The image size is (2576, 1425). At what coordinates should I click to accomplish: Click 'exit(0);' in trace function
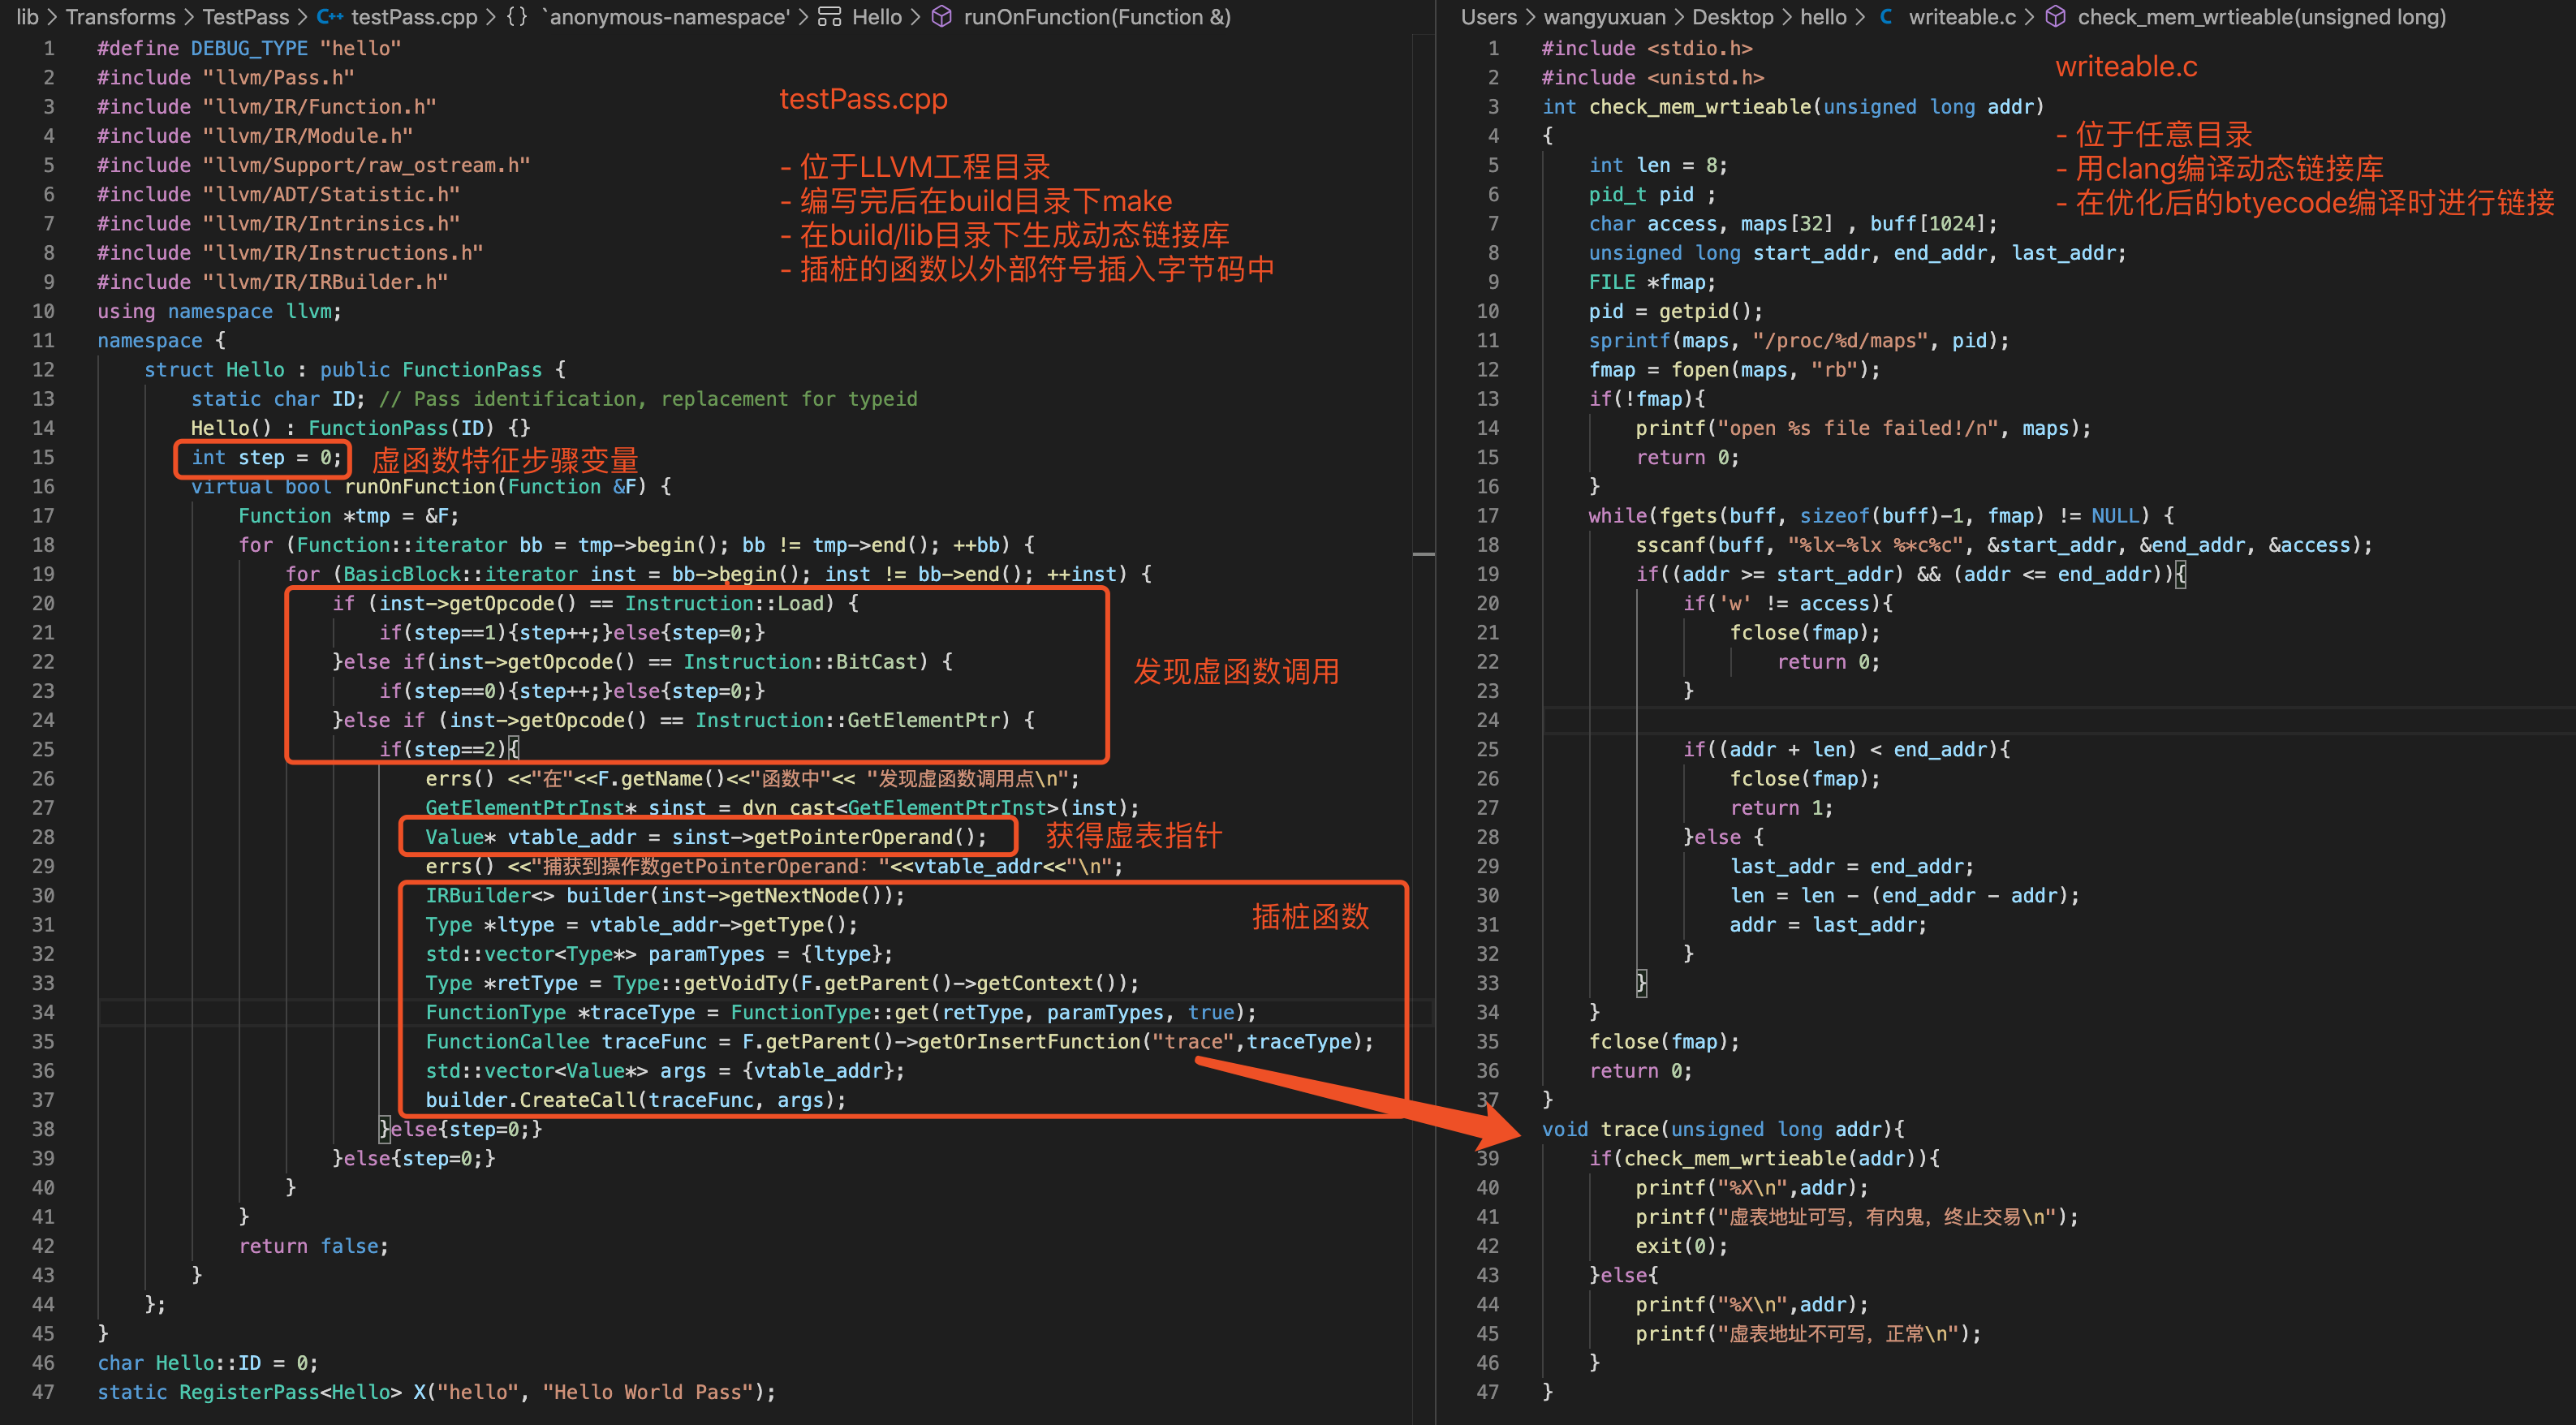tap(1681, 1246)
